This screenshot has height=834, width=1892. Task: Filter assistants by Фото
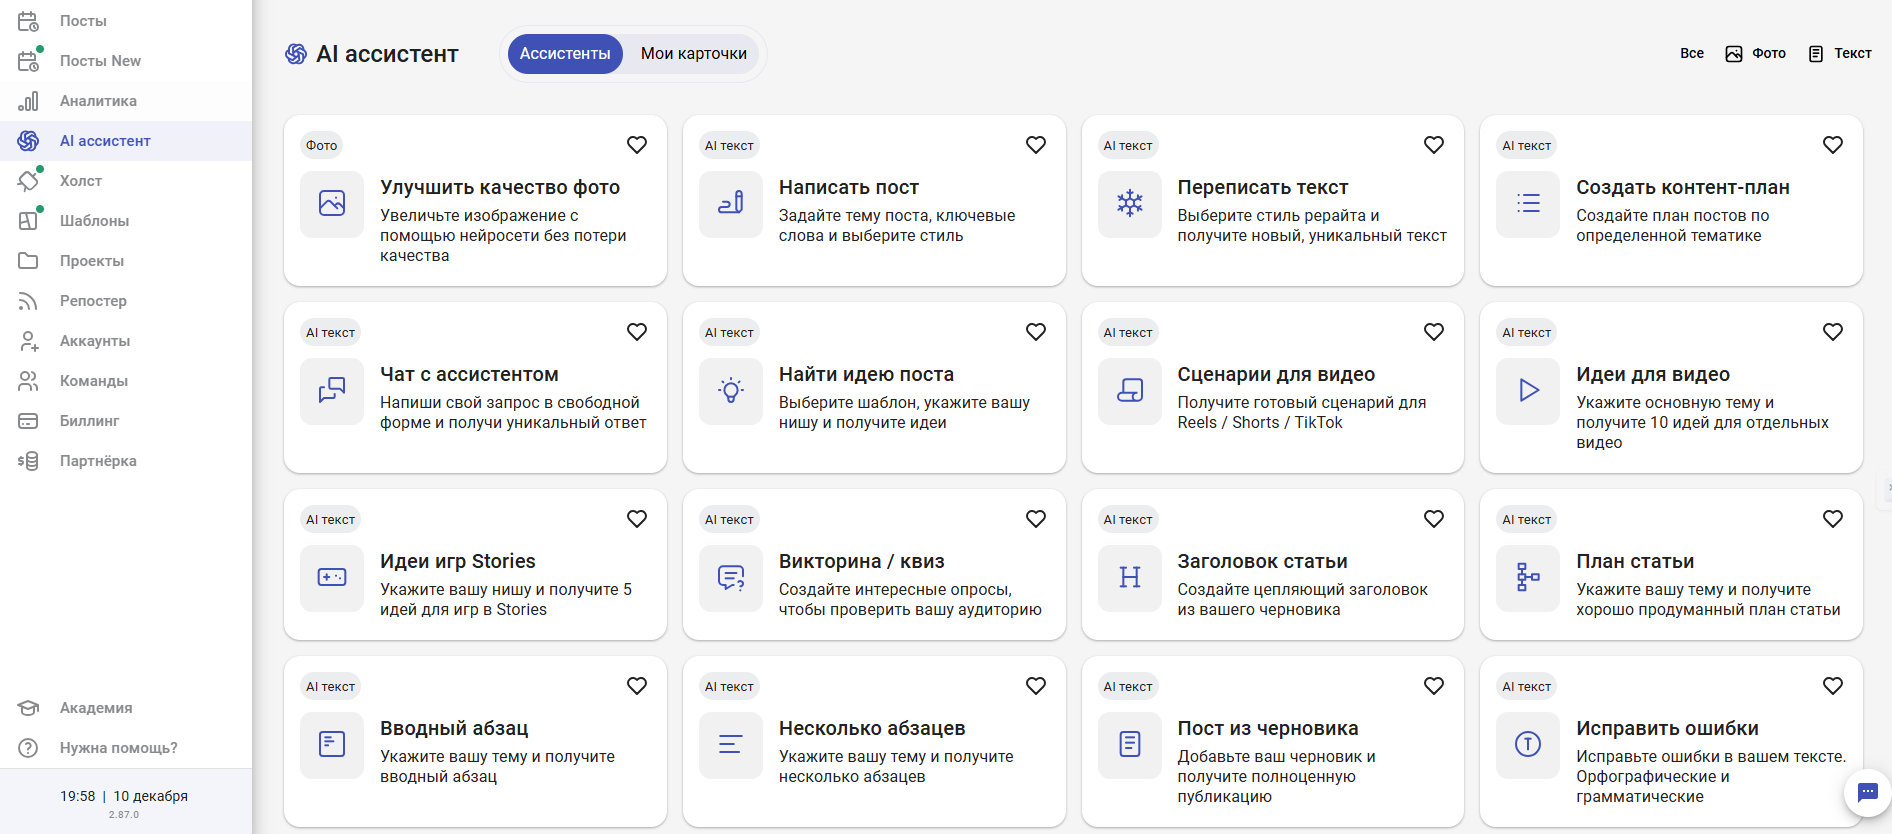click(1756, 54)
